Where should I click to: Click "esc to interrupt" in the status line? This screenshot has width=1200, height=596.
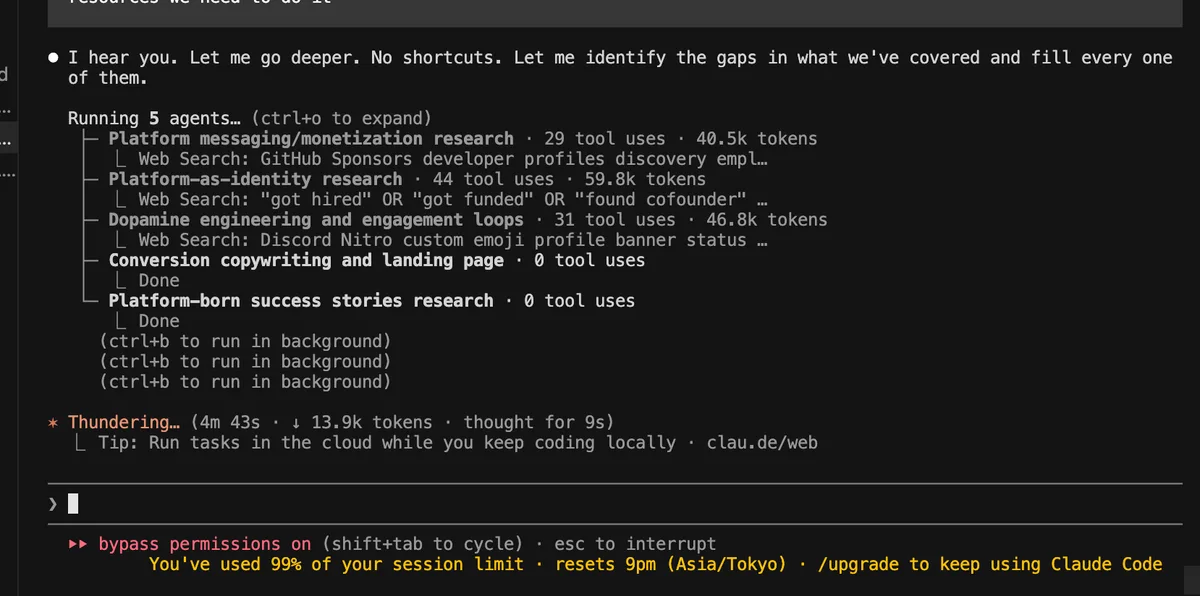click(635, 544)
